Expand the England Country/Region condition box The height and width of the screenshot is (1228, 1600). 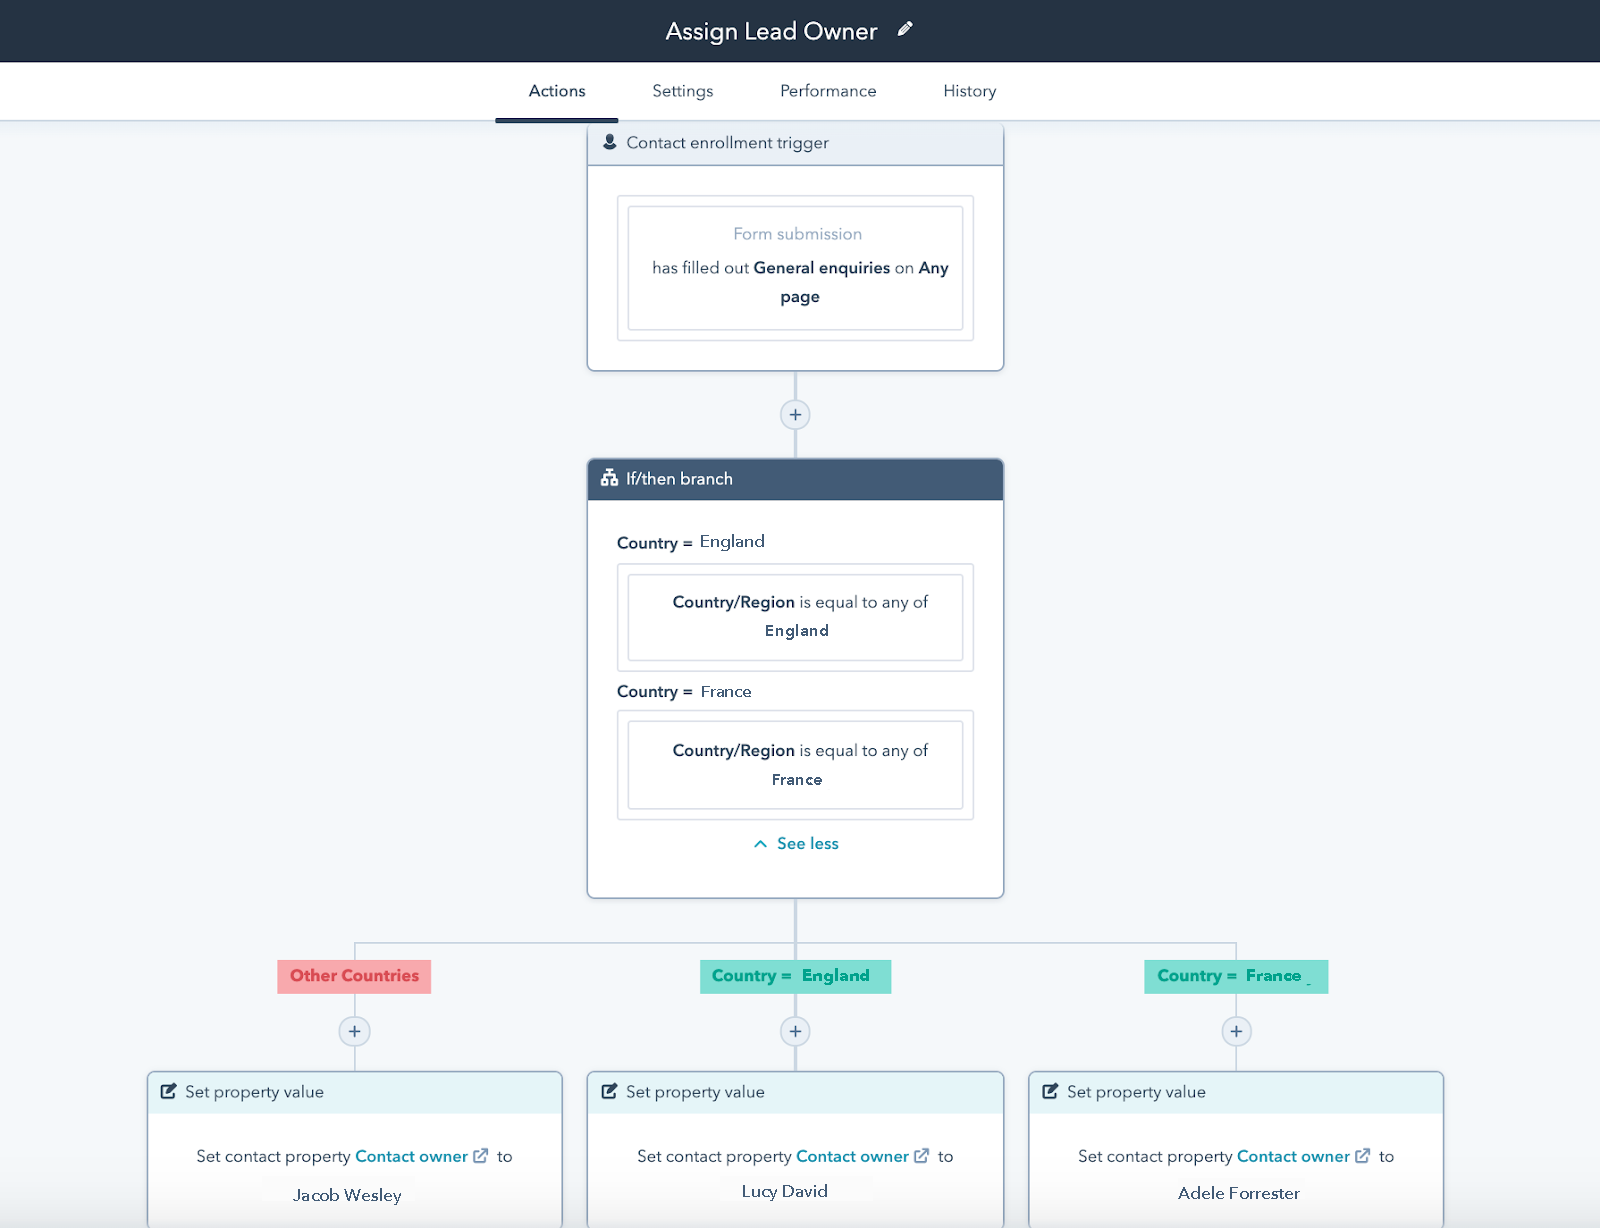point(795,616)
